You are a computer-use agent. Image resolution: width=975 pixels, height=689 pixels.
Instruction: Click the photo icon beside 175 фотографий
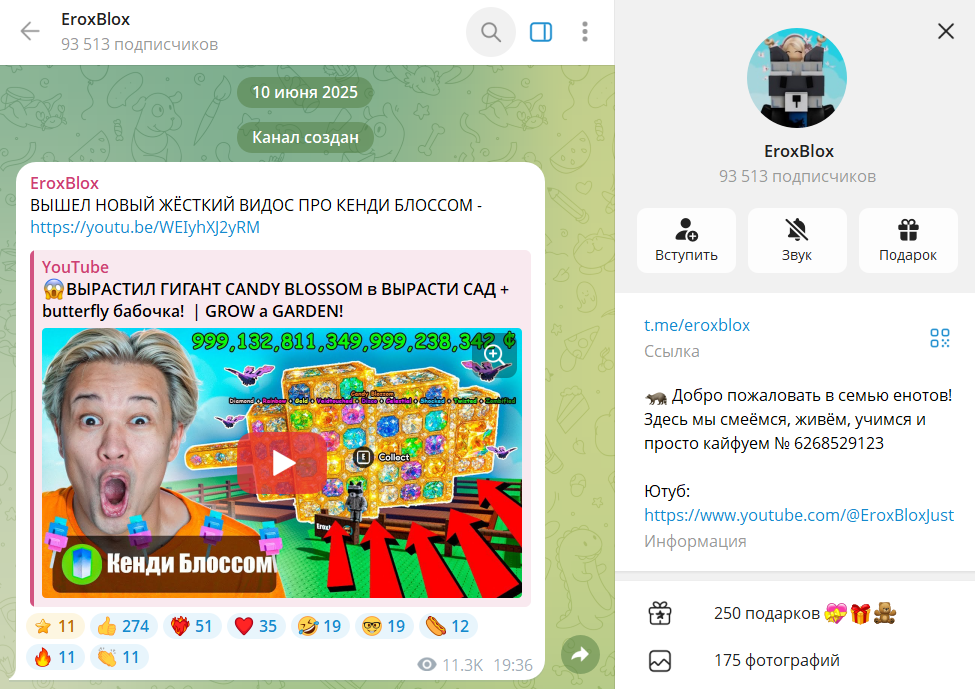(660, 660)
